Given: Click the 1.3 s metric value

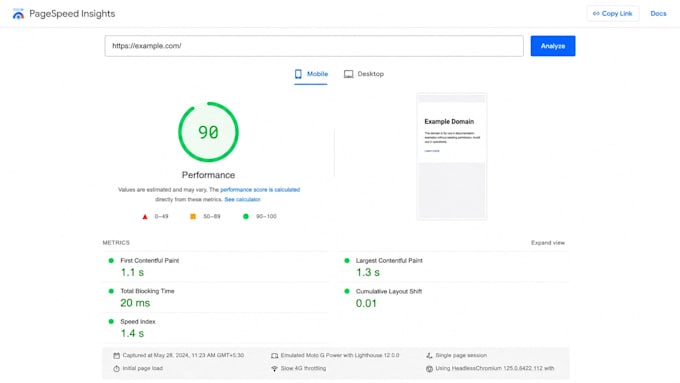Looking at the screenshot, I should (x=367, y=272).
